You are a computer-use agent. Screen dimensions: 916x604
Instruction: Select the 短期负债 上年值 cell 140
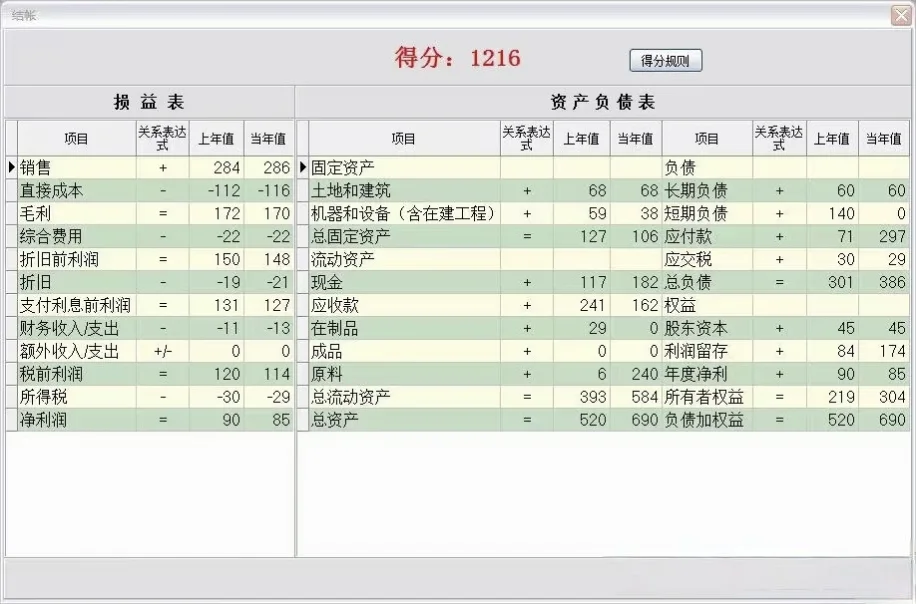(832, 213)
